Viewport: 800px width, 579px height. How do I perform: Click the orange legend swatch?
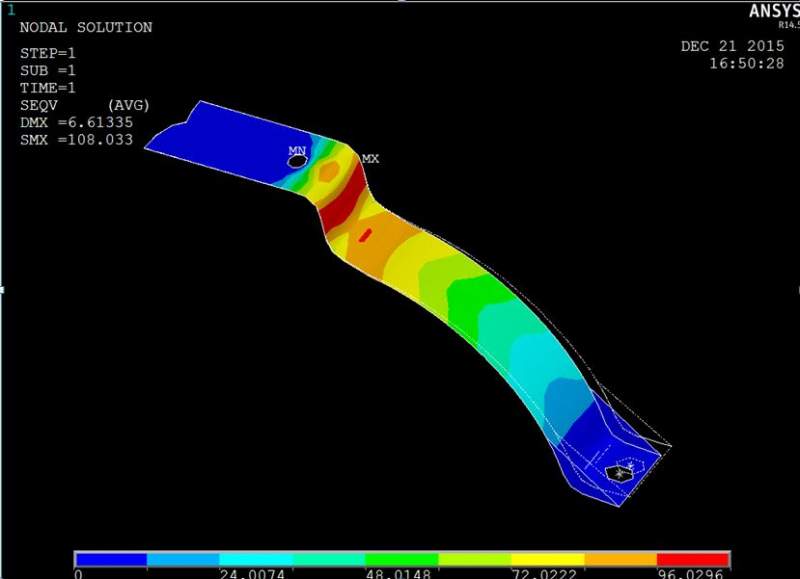[621, 560]
